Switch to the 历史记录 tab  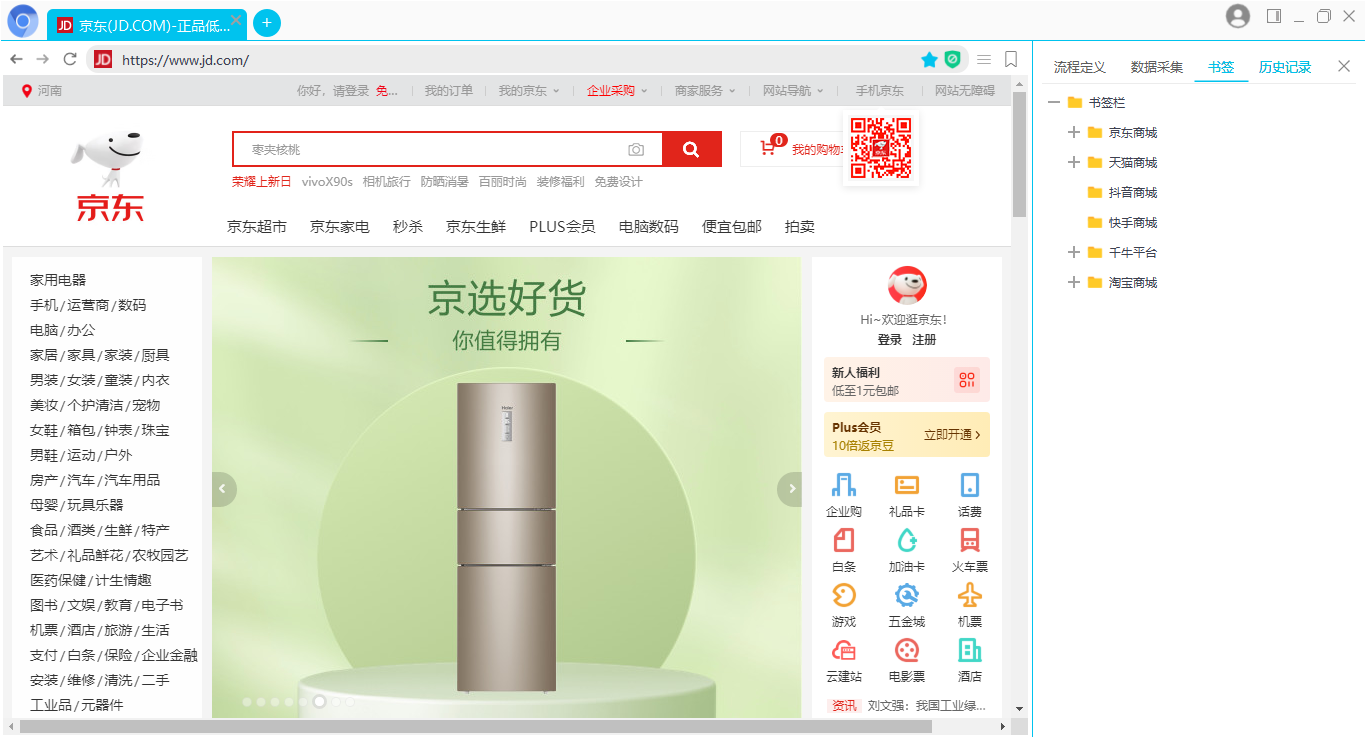[1285, 67]
